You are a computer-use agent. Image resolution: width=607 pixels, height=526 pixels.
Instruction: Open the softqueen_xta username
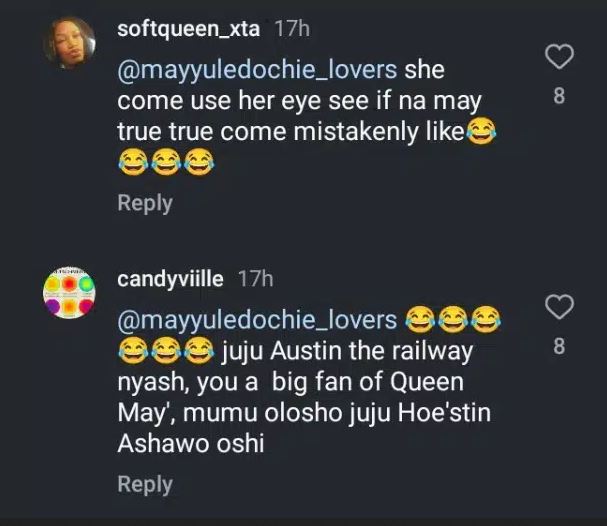pyautogui.click(x=189, y=29)
